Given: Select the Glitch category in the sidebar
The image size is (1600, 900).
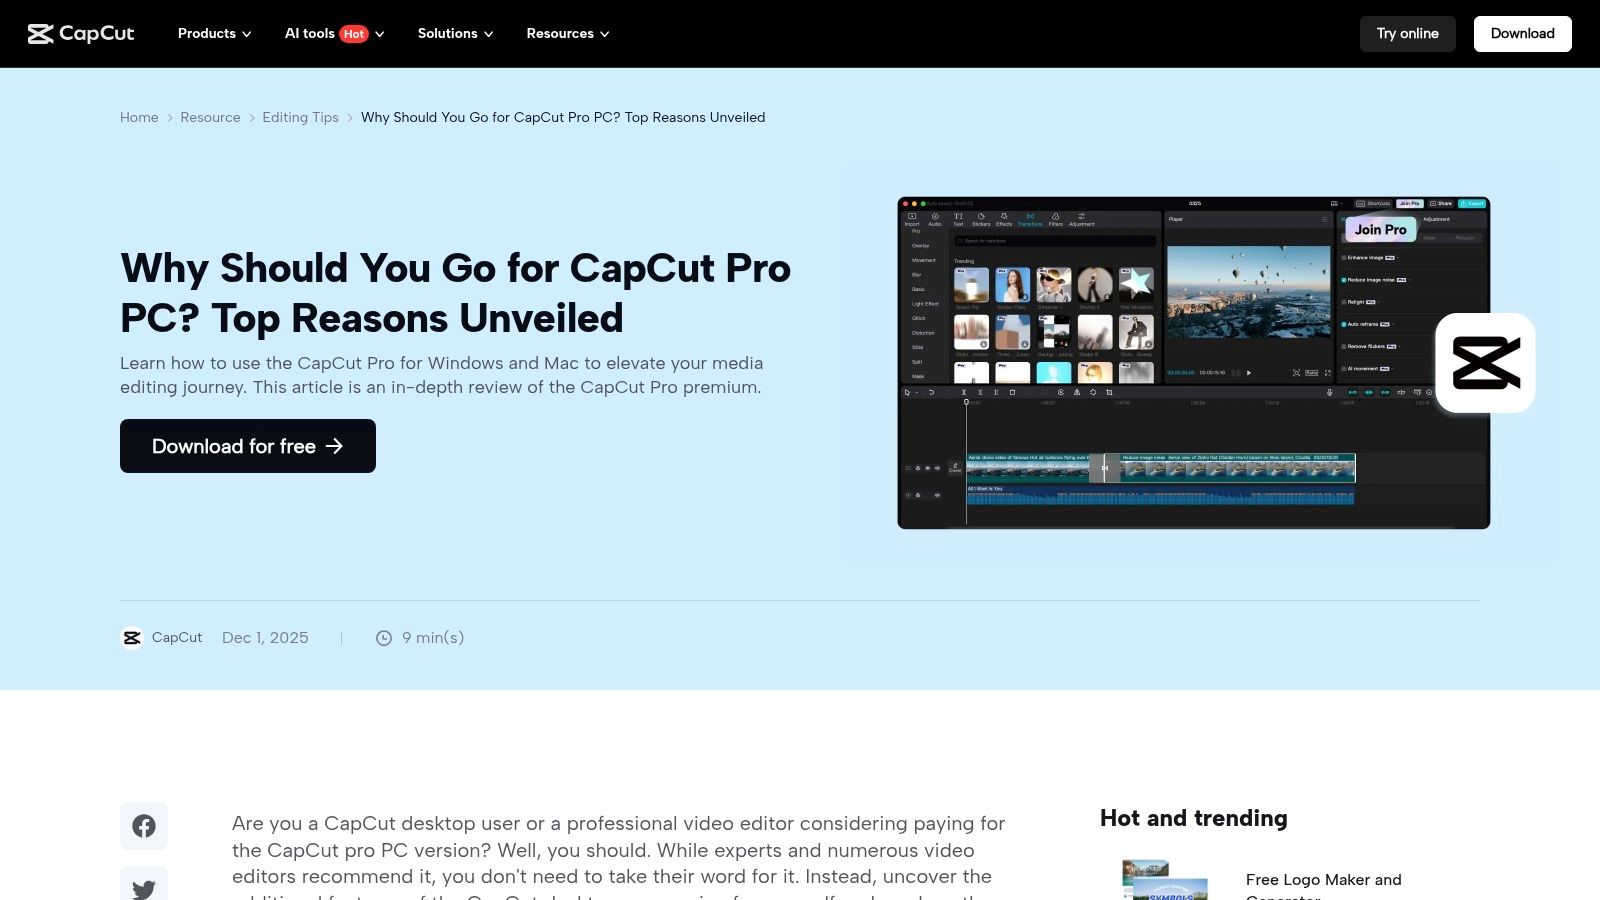Looking at the screenshot, I should [918, 318].
